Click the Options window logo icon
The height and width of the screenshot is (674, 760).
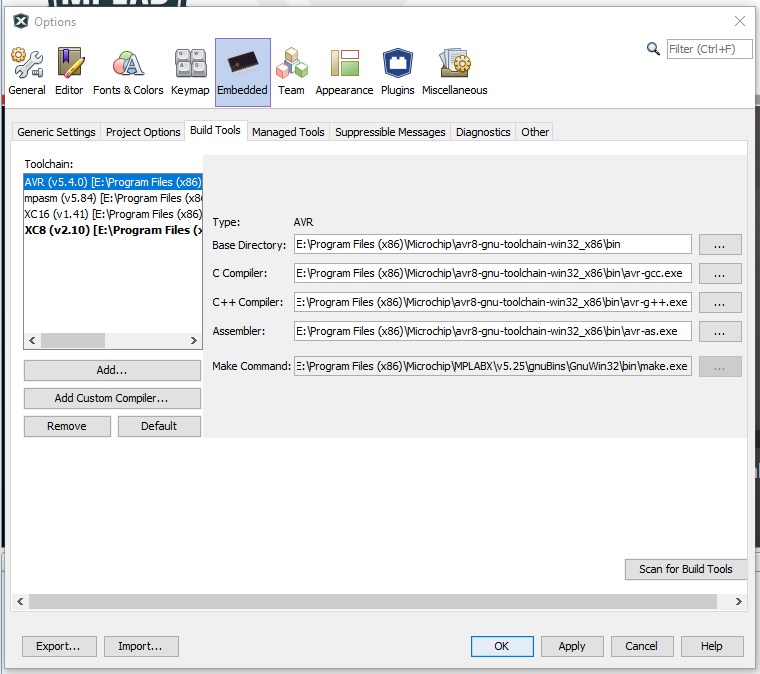coord(20,22)
